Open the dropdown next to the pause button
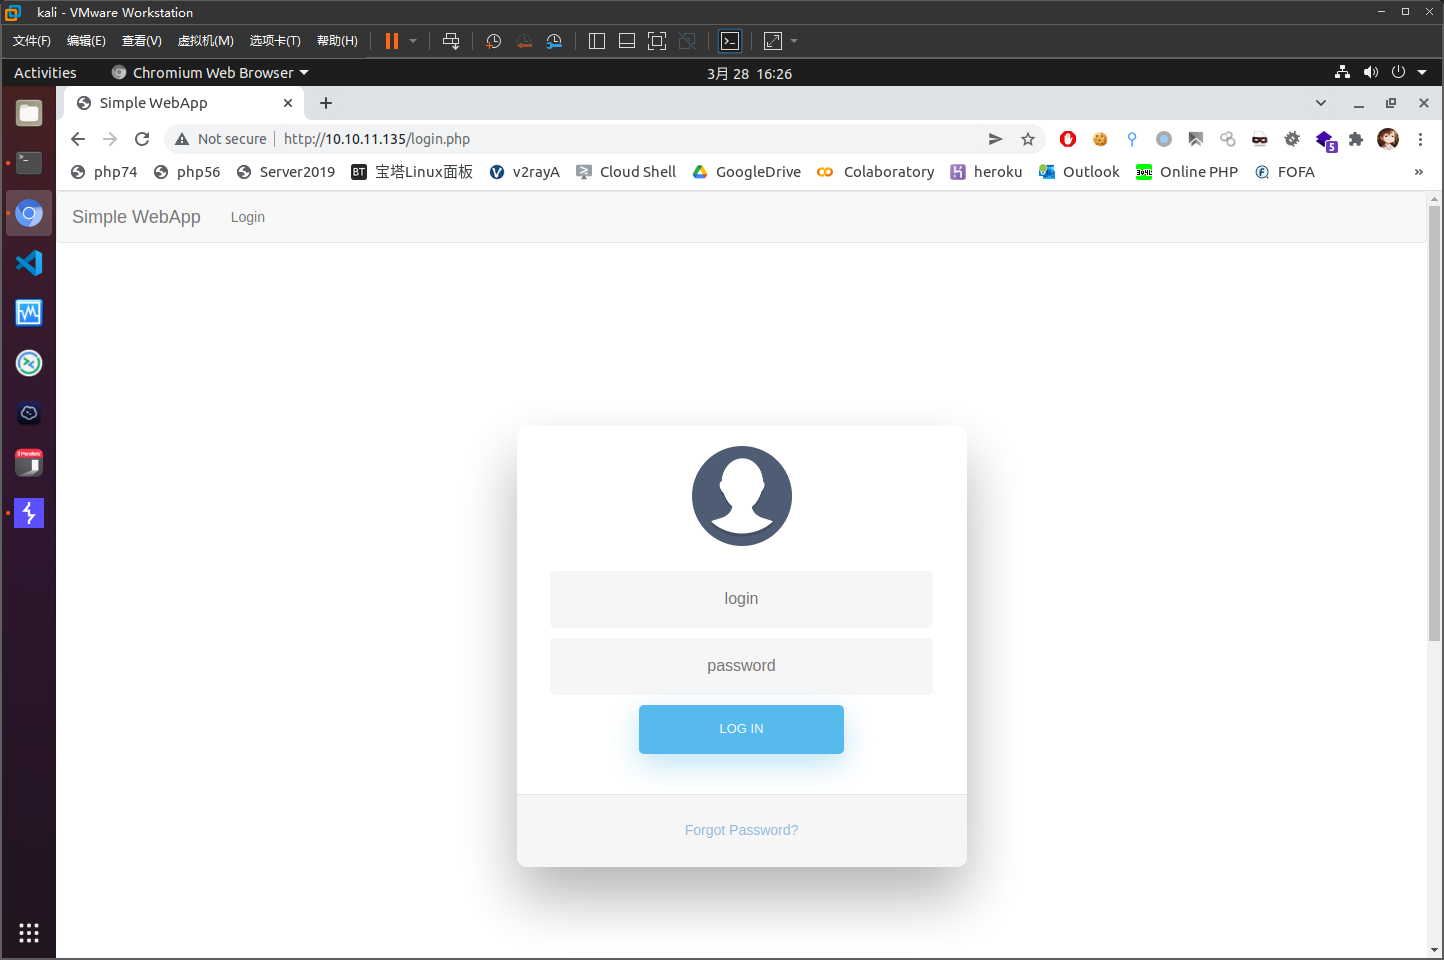The image size is (1444, 960). coord(410,41)
